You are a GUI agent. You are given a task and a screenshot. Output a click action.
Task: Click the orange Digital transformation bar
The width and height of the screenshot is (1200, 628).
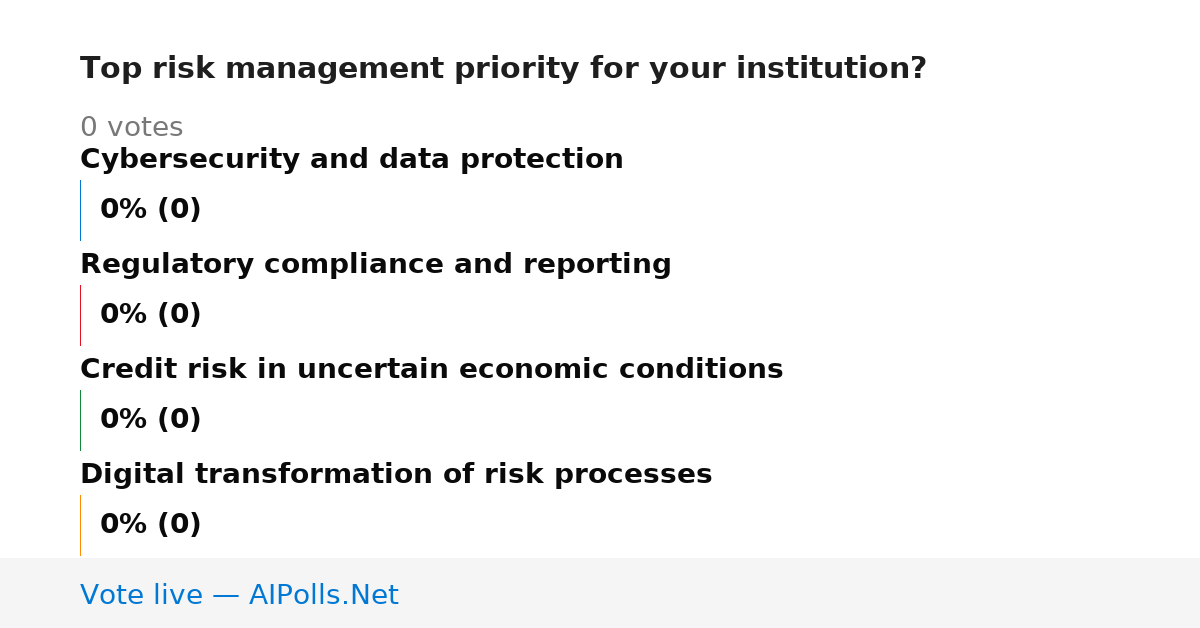(x=80, y=525)
